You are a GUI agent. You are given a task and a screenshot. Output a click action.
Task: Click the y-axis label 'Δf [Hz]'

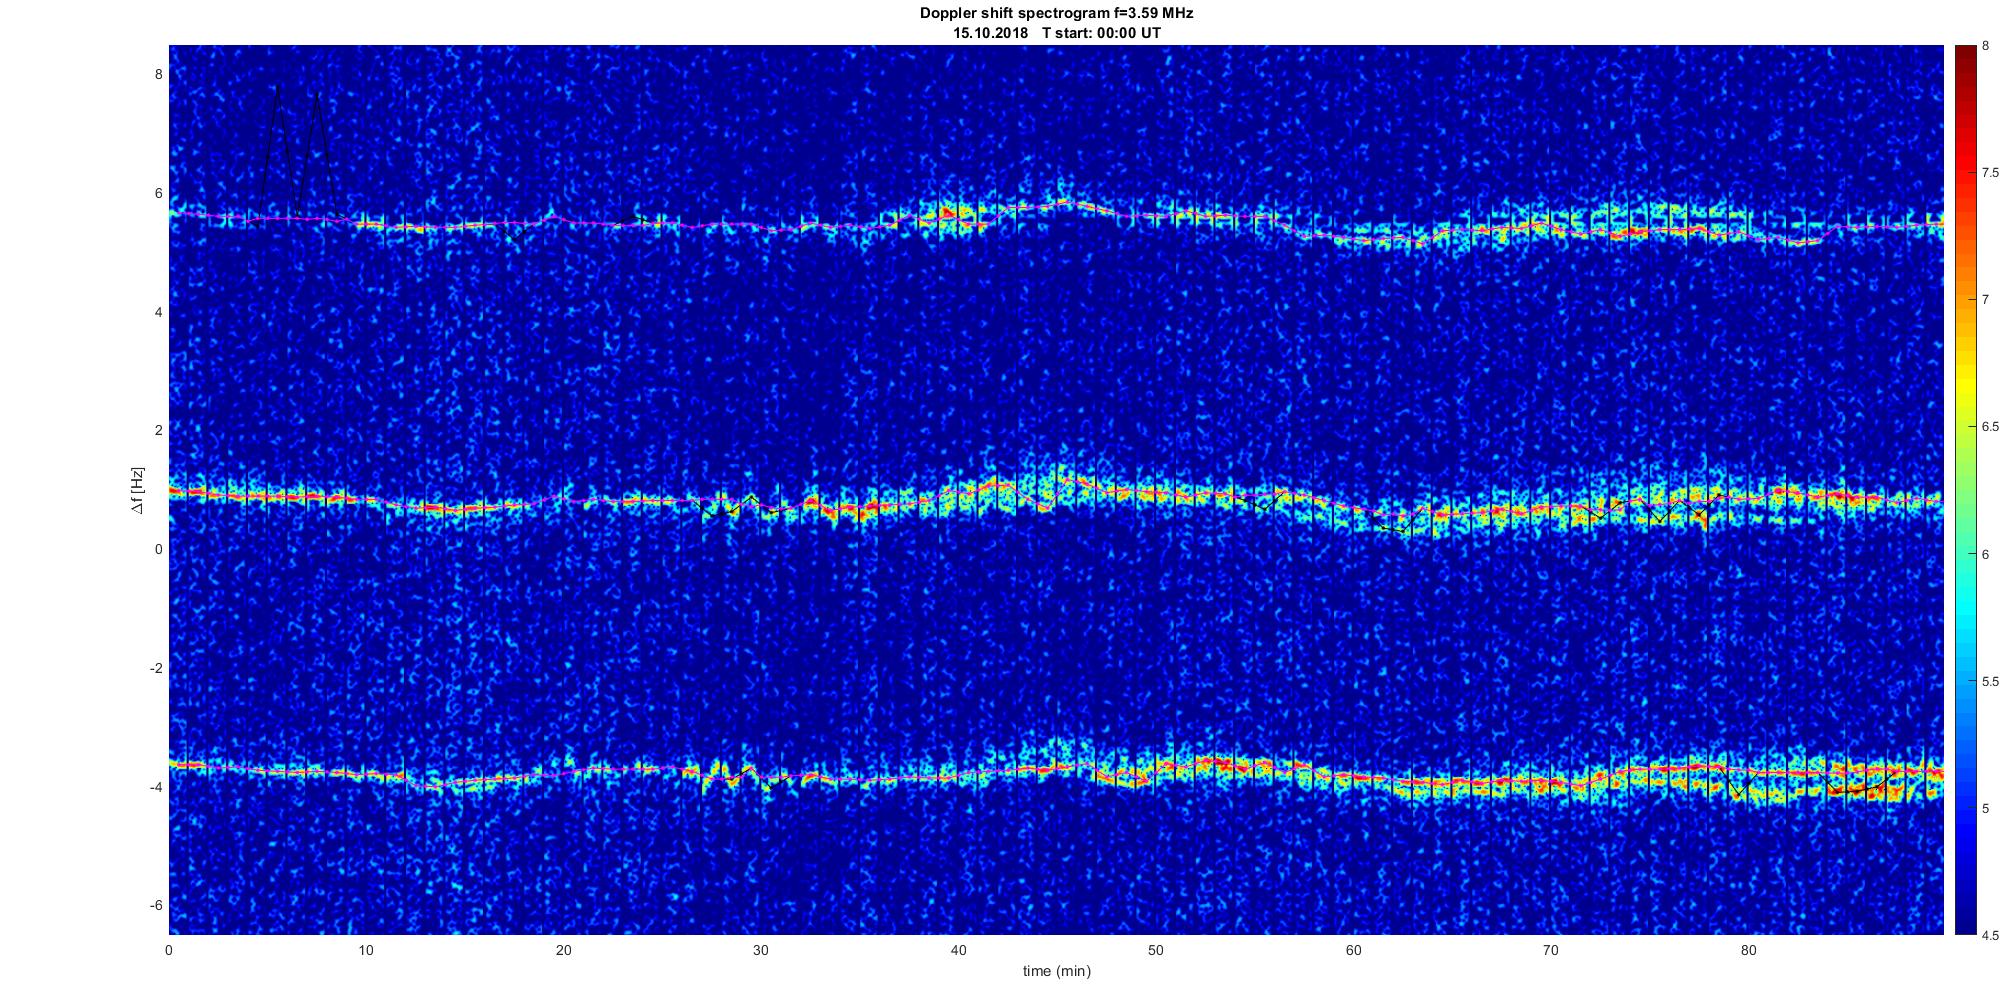tap(137, 490)
